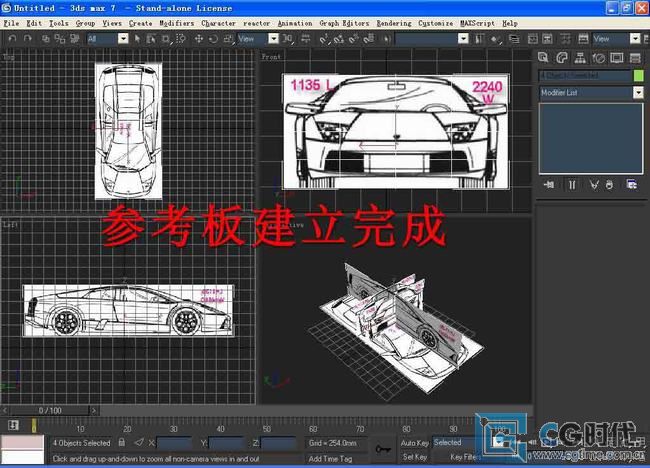Click frame 50 on the timeline

pyautogui.click(x=267, y=429)
